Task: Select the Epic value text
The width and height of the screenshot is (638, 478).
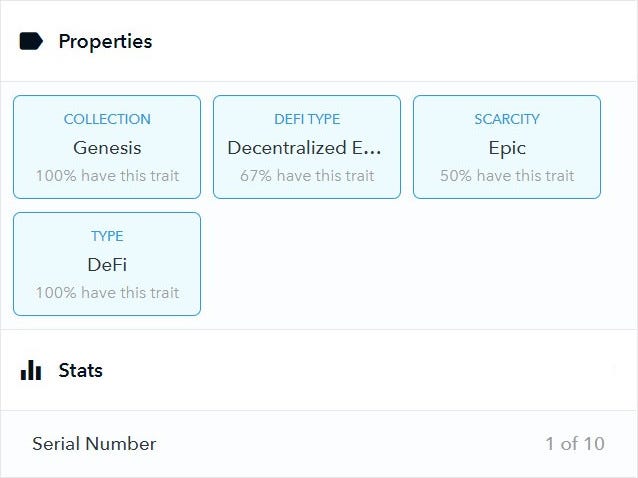Action: click(507, 148)
